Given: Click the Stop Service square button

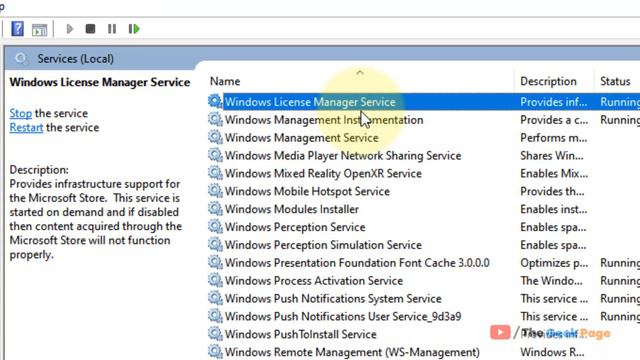Looking at the screenshot, I should pos(90,29).
